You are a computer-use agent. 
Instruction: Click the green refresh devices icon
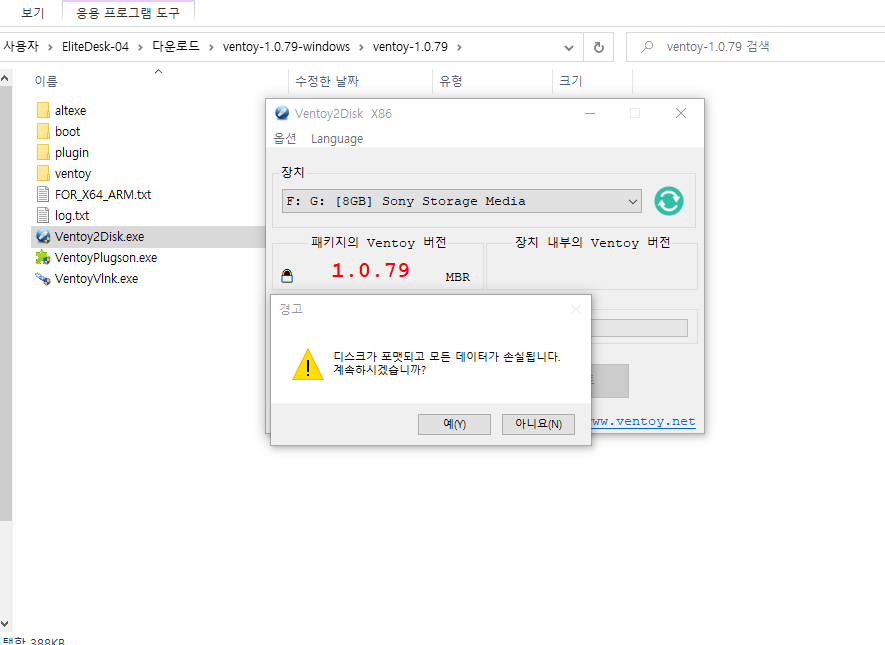tap(669, 201)
